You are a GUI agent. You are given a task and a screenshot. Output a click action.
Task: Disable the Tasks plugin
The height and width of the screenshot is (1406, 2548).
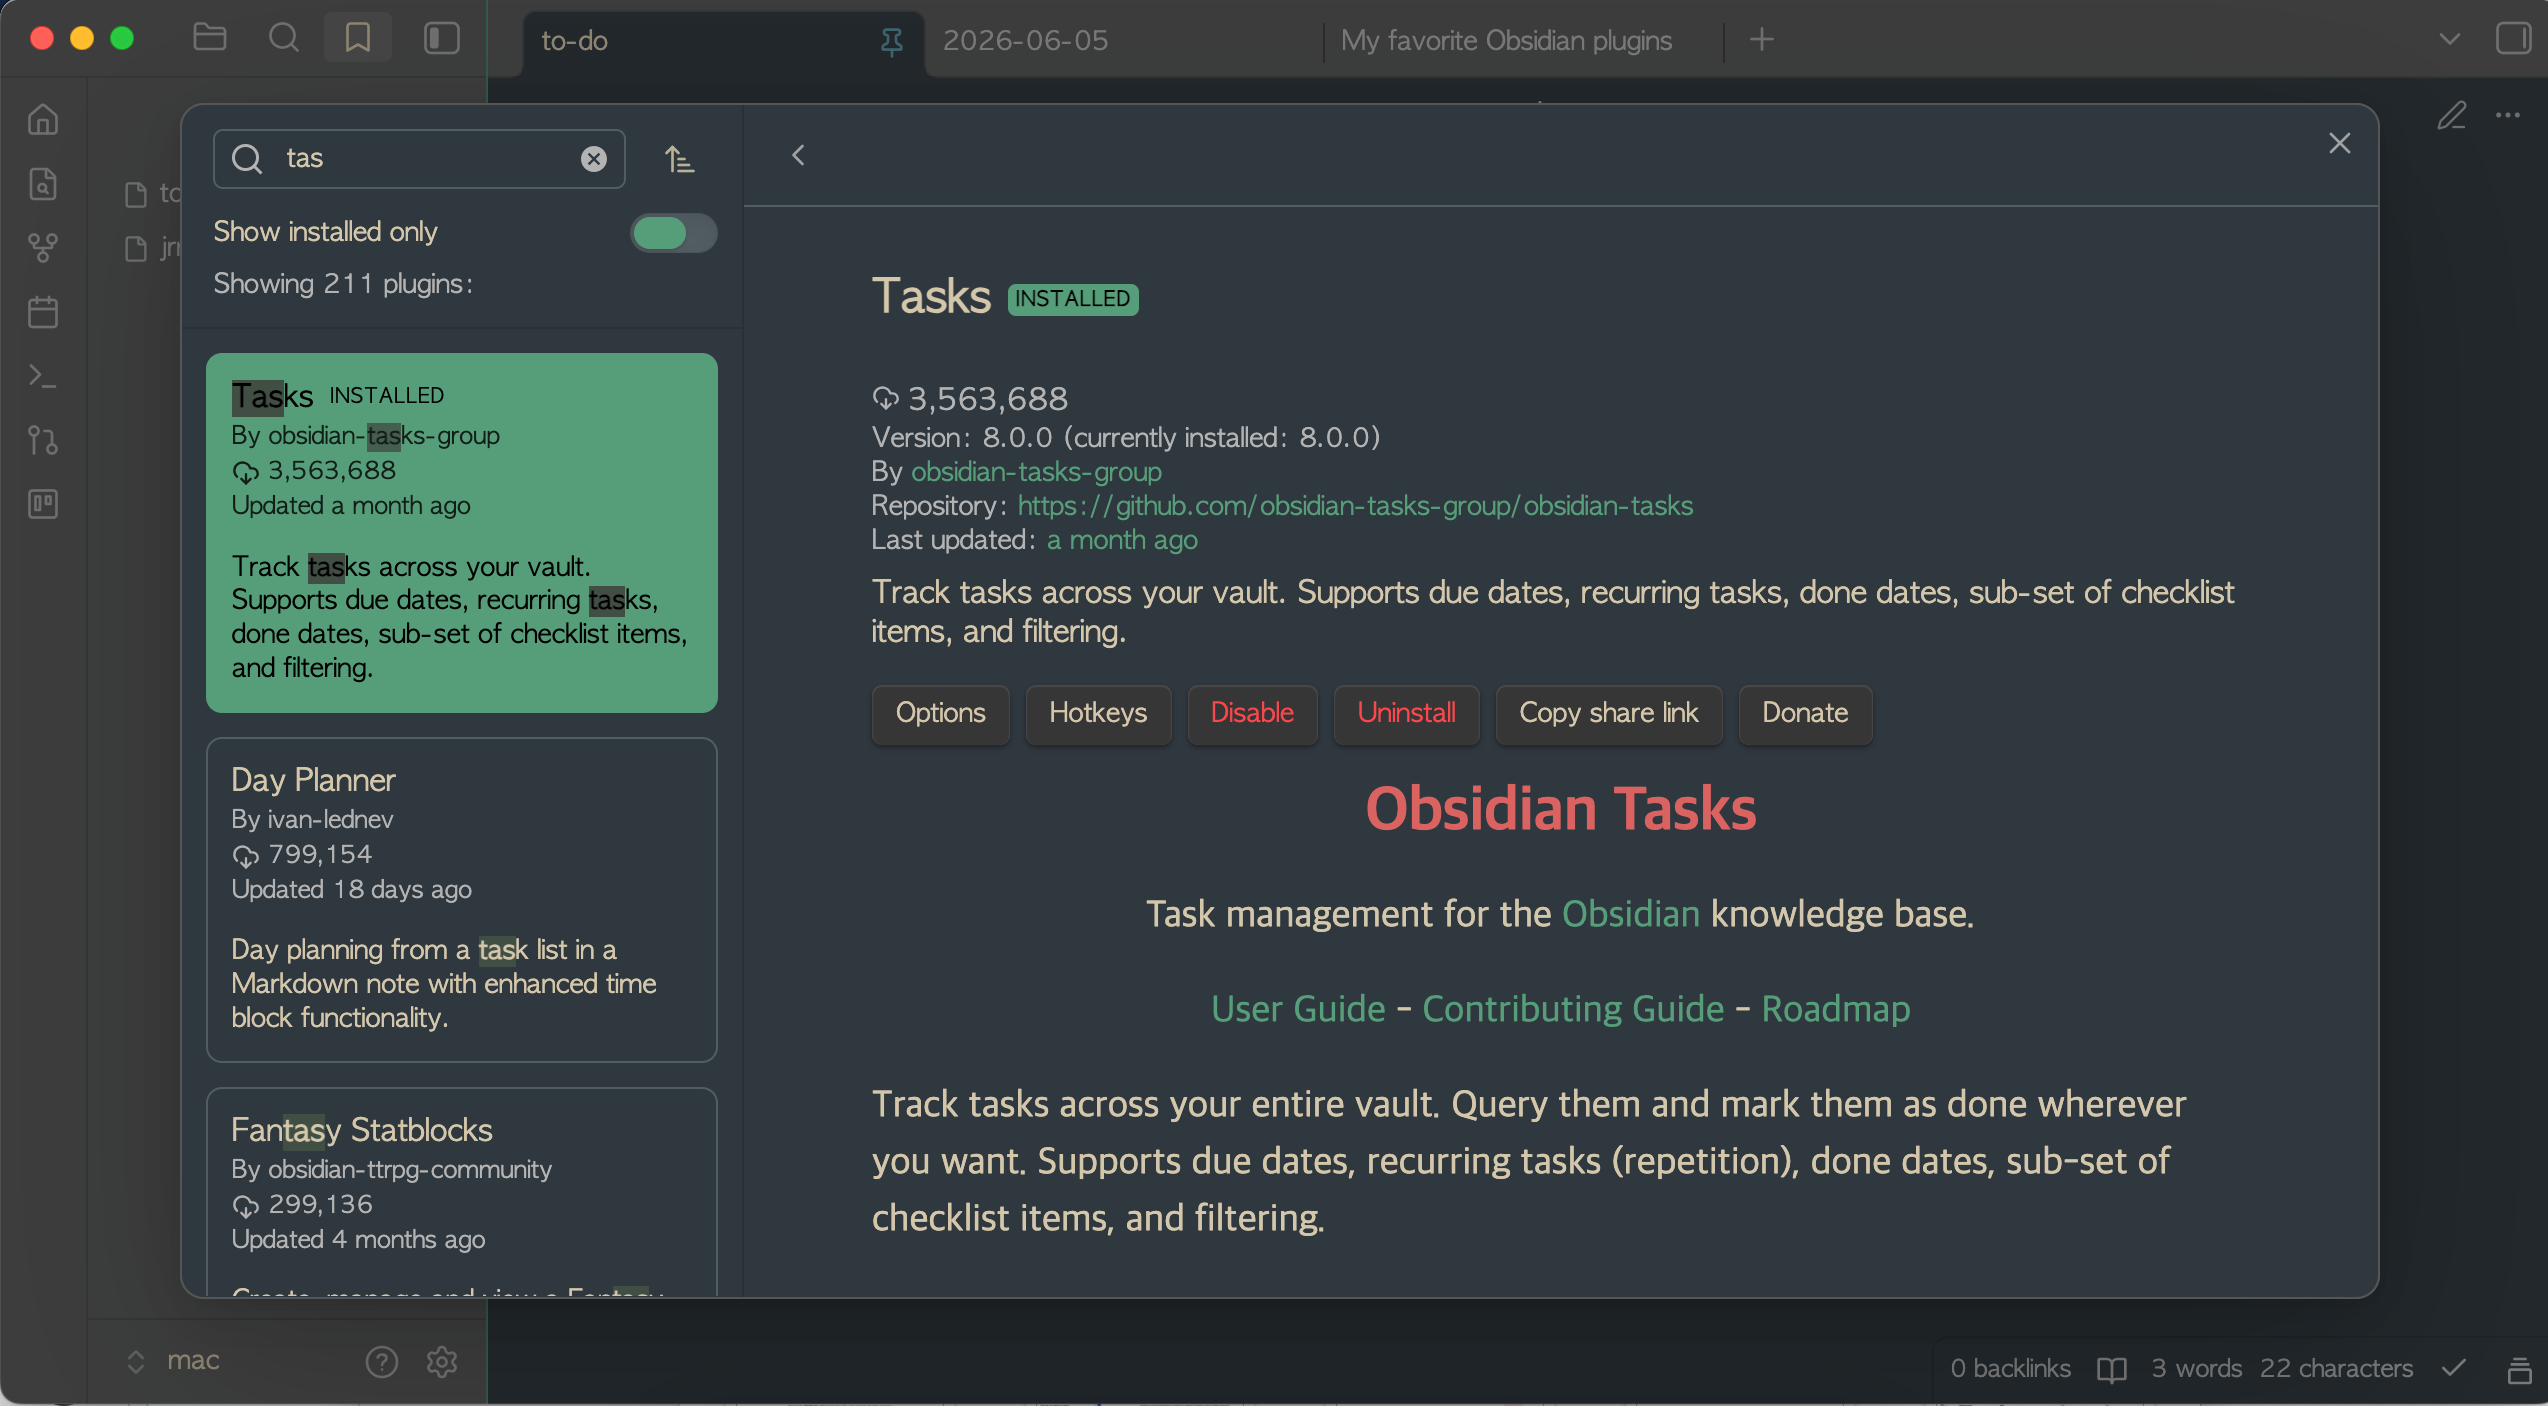[x=1252, y=713]
